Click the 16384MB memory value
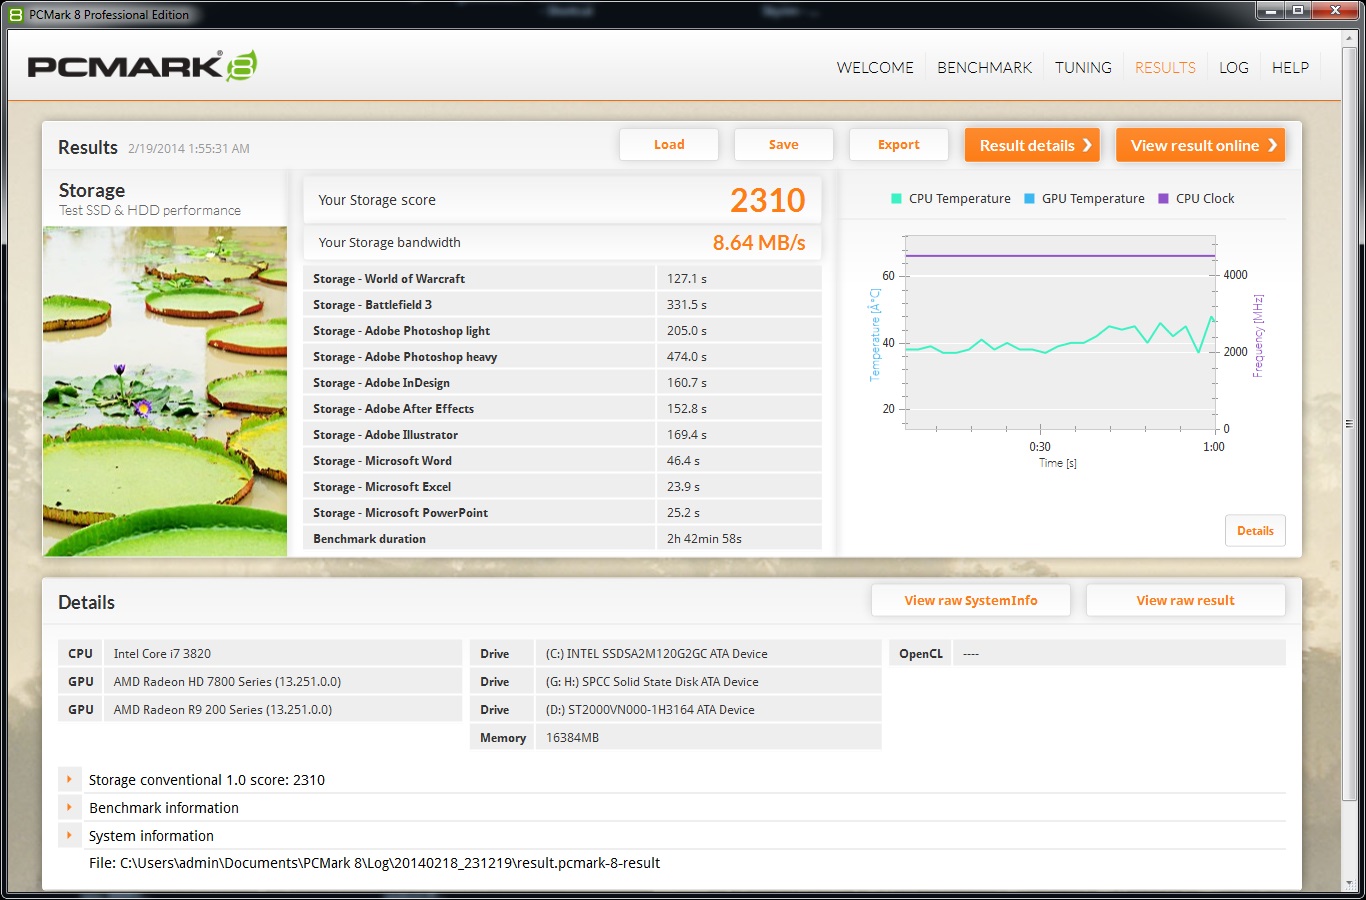The width and height of the screenshot is (1366, 900). pos(572,738)
